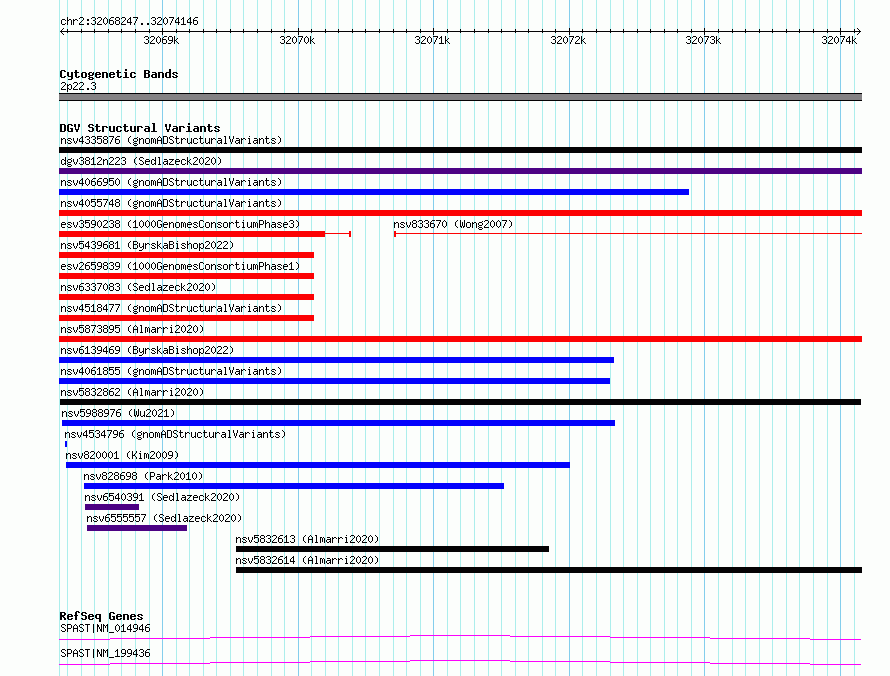Click the blue nsv6139469 variant bar
The image size is (890, 676).
coord(336,360)
